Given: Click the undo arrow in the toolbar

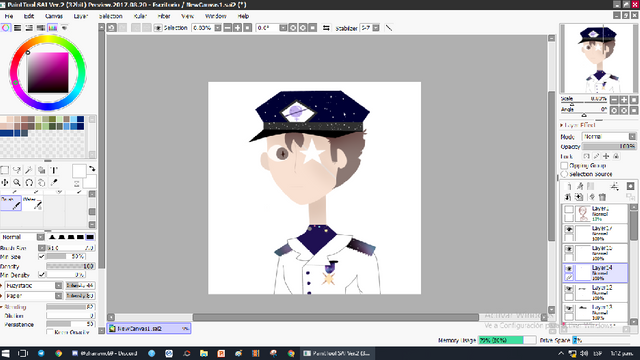Looking at the screenshot, I should point(111,28).
